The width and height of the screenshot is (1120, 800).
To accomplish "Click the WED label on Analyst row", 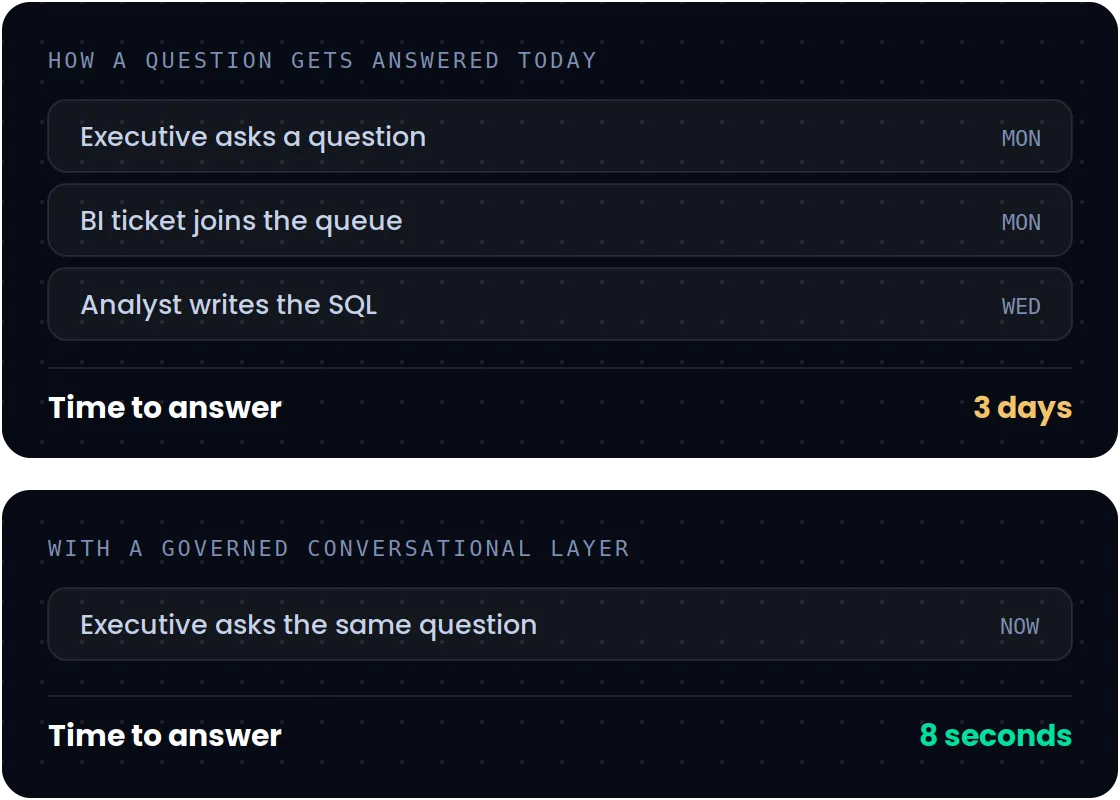I will point(1021,307).
